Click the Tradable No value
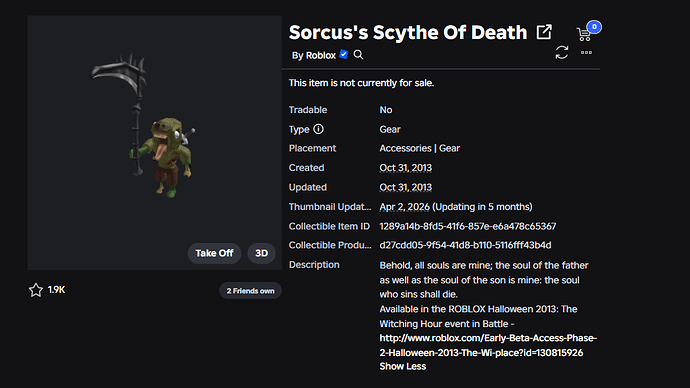The height and width of the screenshot is (388, 690). coord(386,110)
